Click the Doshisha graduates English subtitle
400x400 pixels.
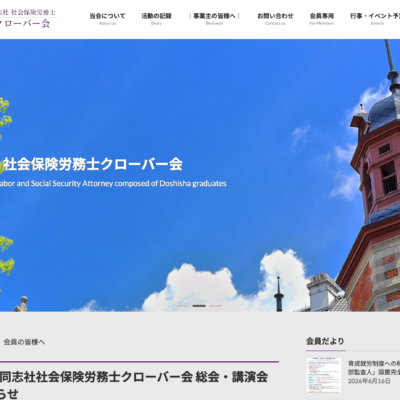113,183
